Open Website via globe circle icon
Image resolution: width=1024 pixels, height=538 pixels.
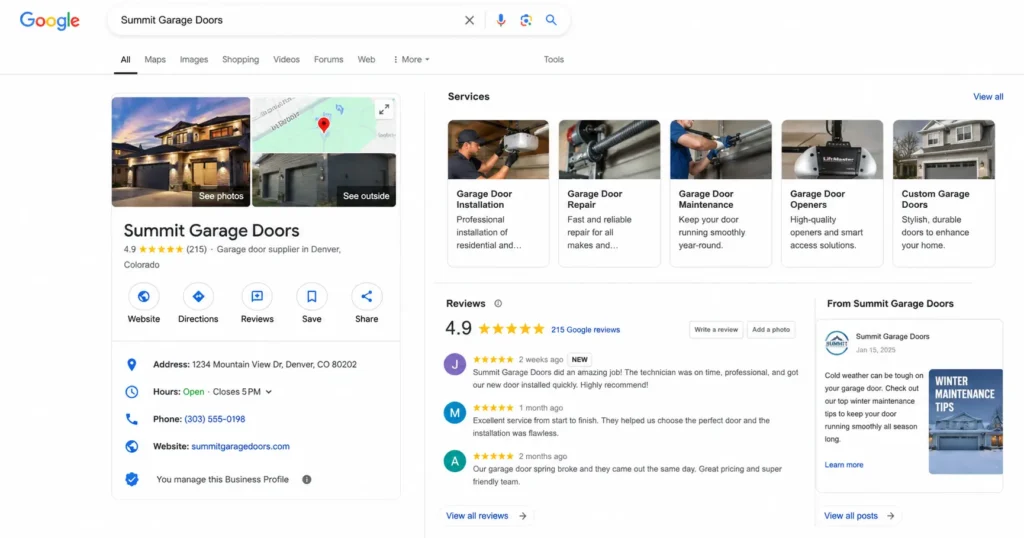[x=144, y=296]
